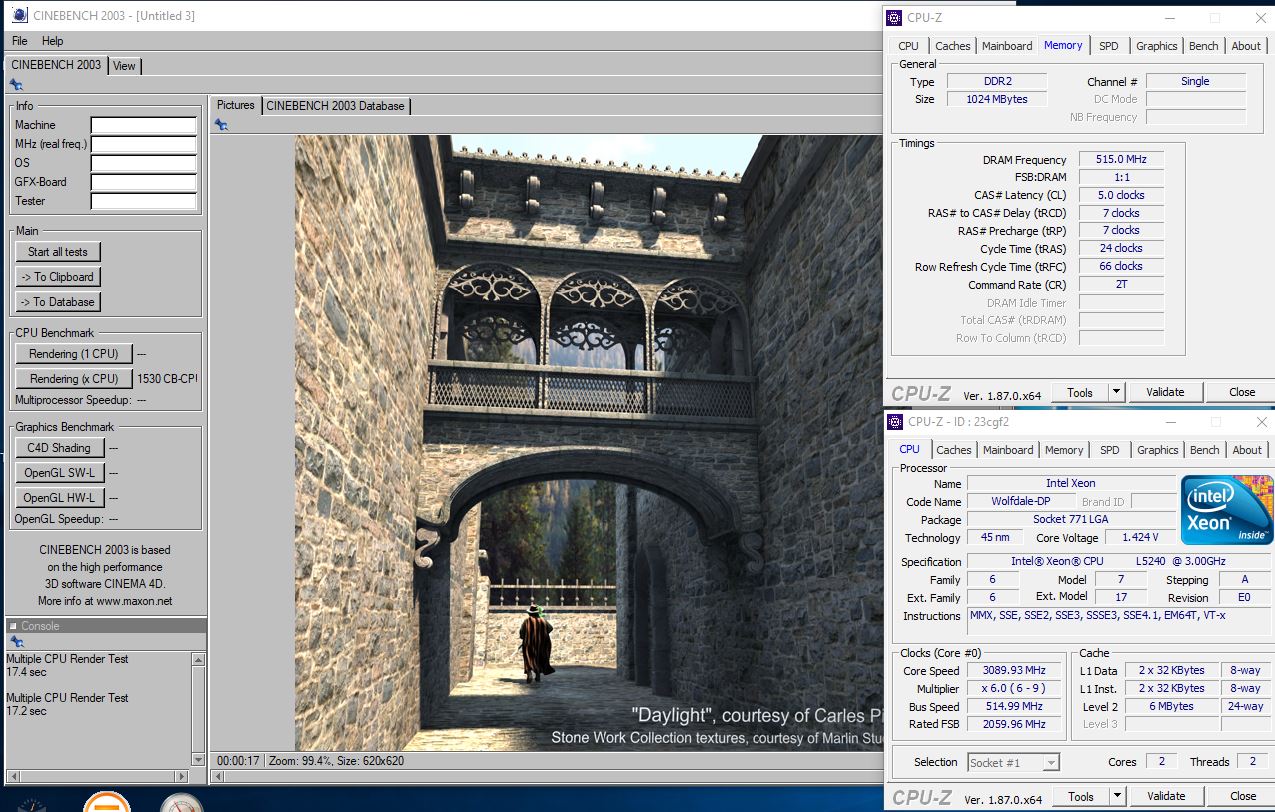Open the Bench tab in the lower CPU-Z window
The width and height of the screenshot is (1275, 812).
tap(1205, 450)
